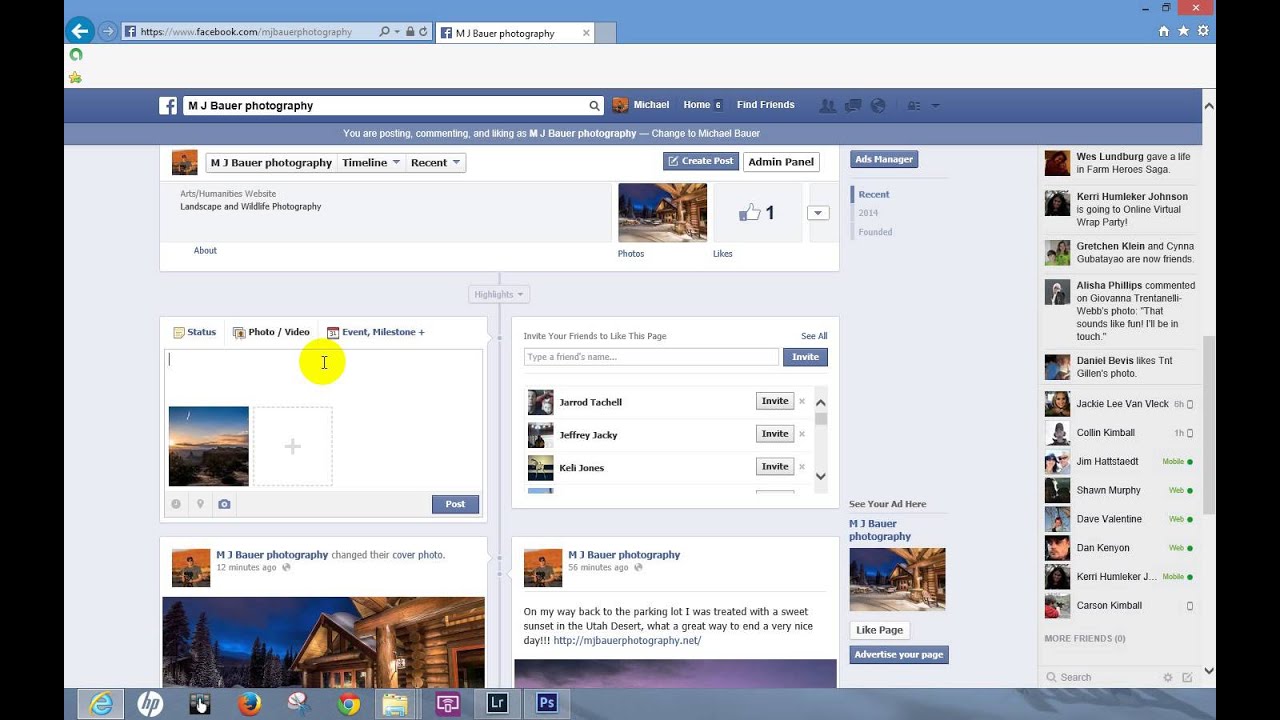The height and width of the screenshot is (720, 1280).
Task: Click the Type a friend's name field
Action: pyautogui.click(x=651, y=357)
